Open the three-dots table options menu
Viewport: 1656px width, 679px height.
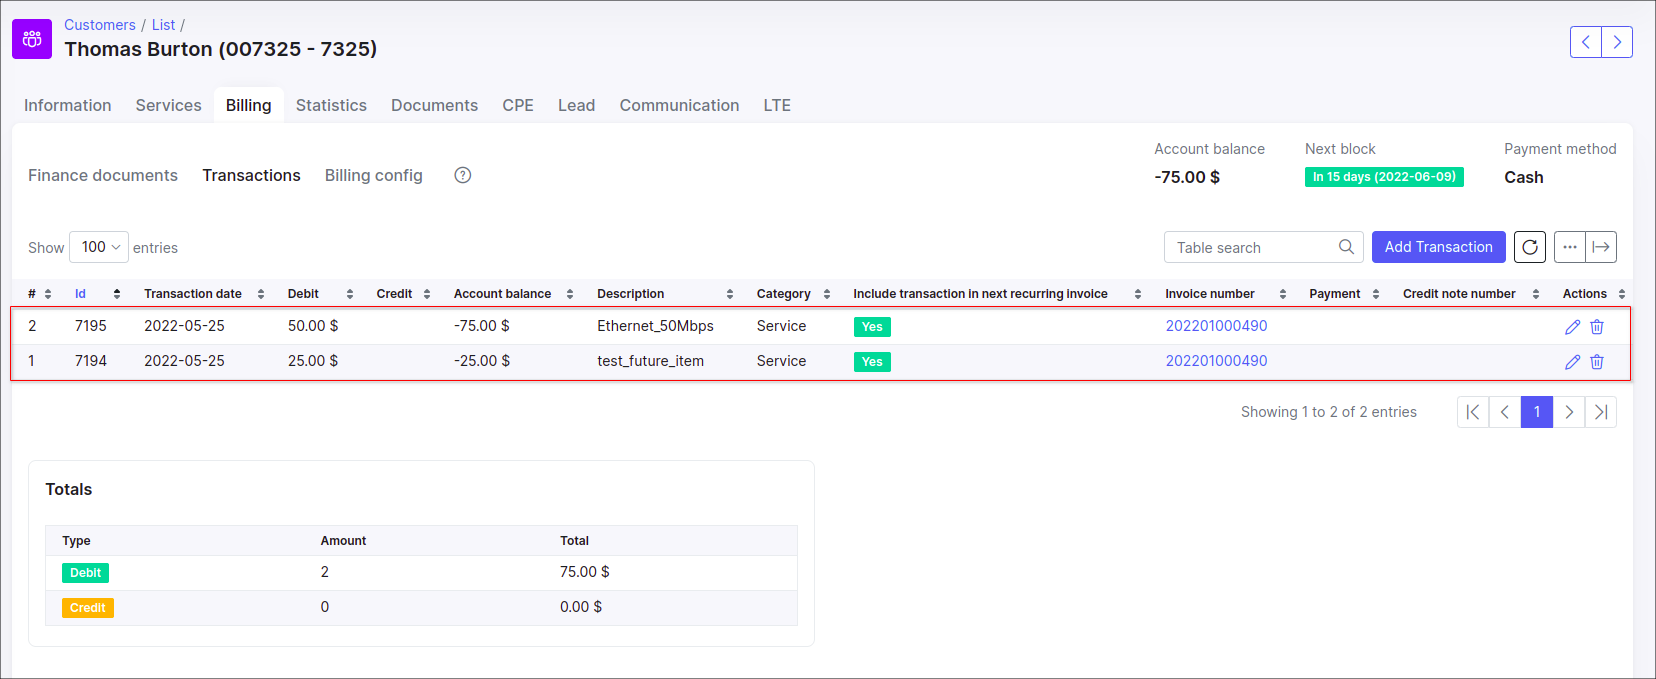tap(1570, 247)
